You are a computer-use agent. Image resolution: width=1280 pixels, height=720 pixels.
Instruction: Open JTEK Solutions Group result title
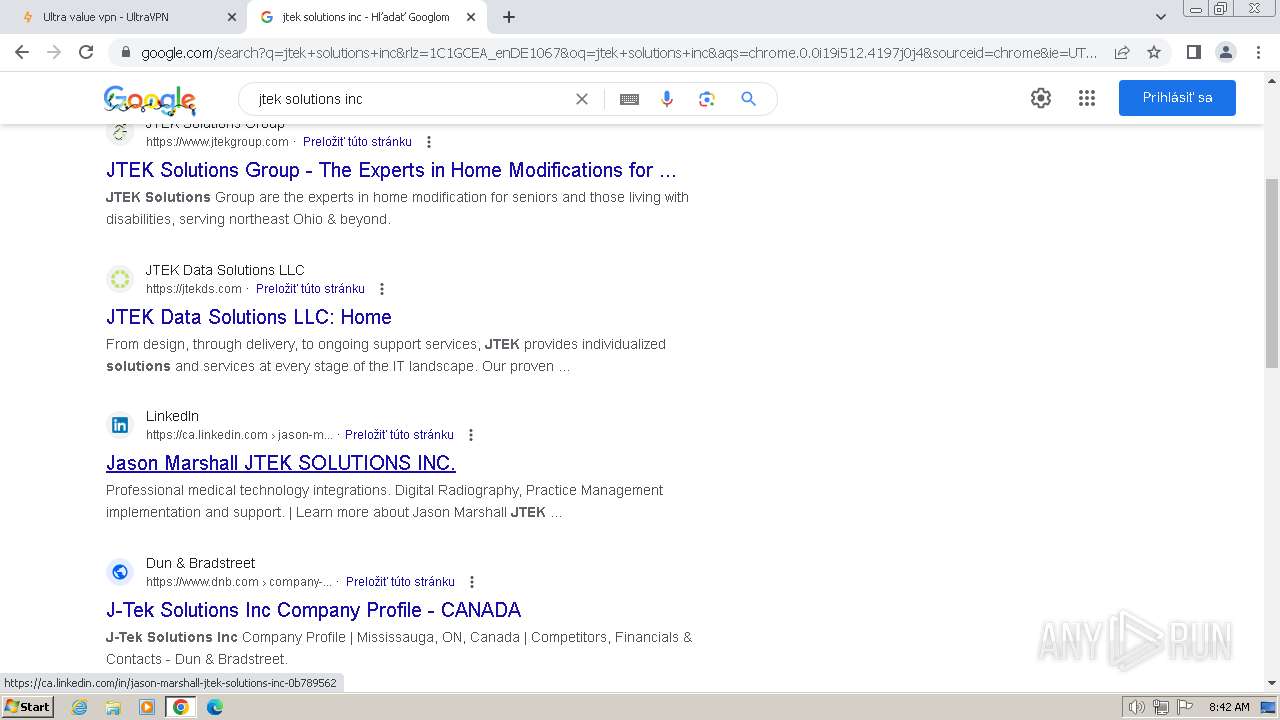point(391,170)
